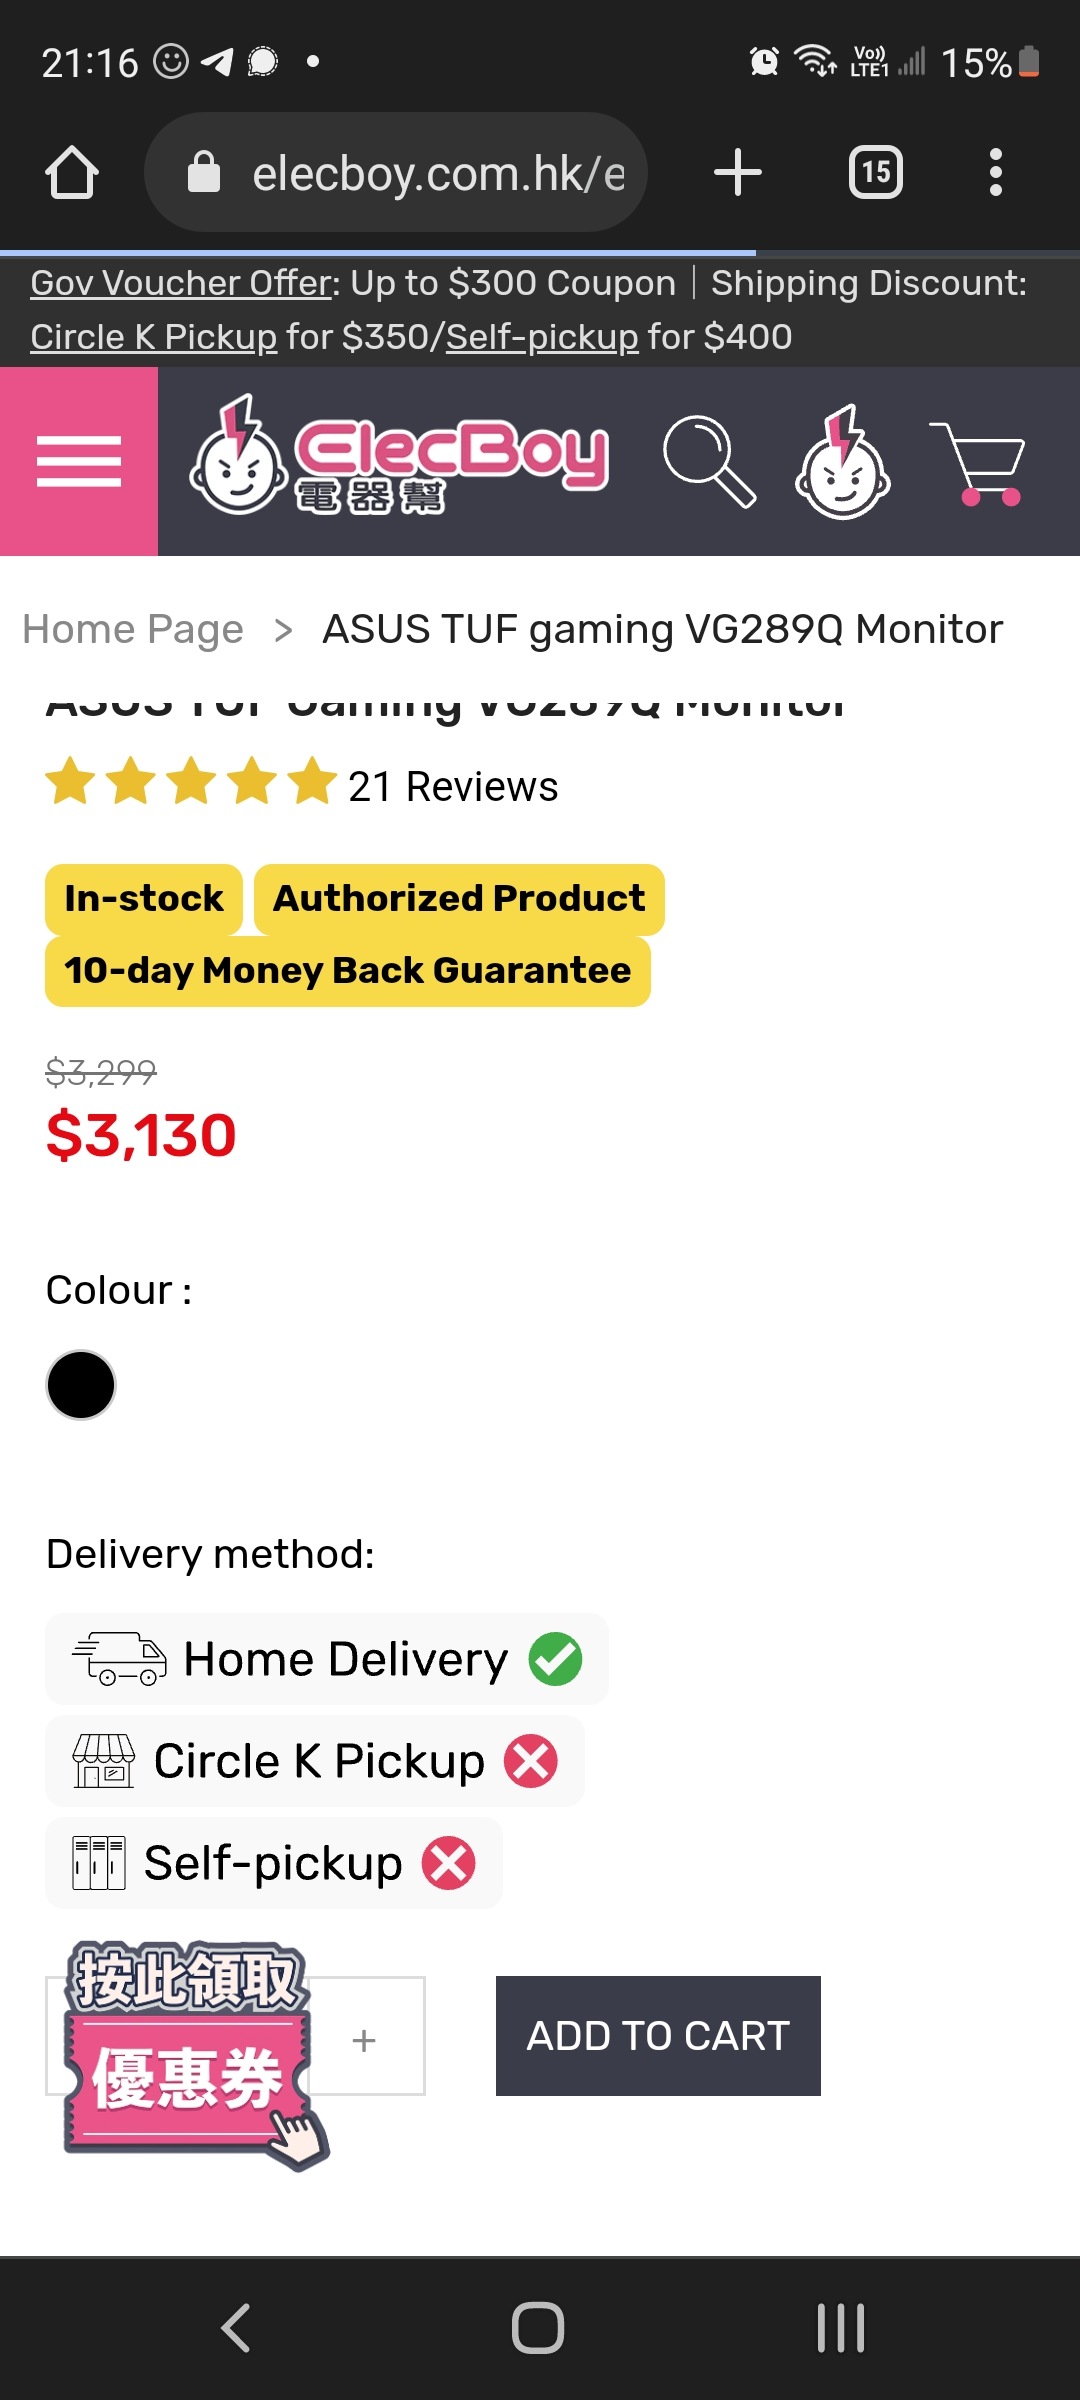Viewport: 1080px width, 2400px height.
Task: Choose Self-pickup delivery option
Action: coord(274,1863)
